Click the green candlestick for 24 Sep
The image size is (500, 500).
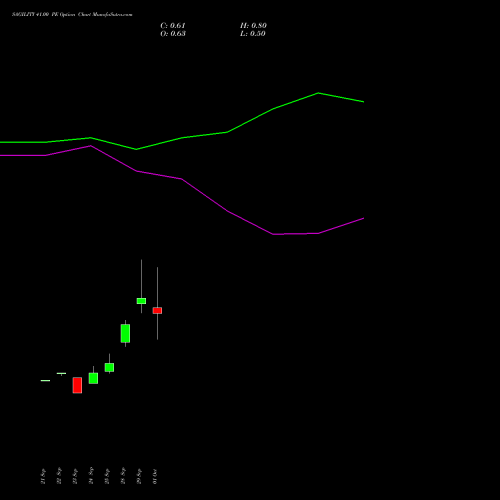click(93, 378)
